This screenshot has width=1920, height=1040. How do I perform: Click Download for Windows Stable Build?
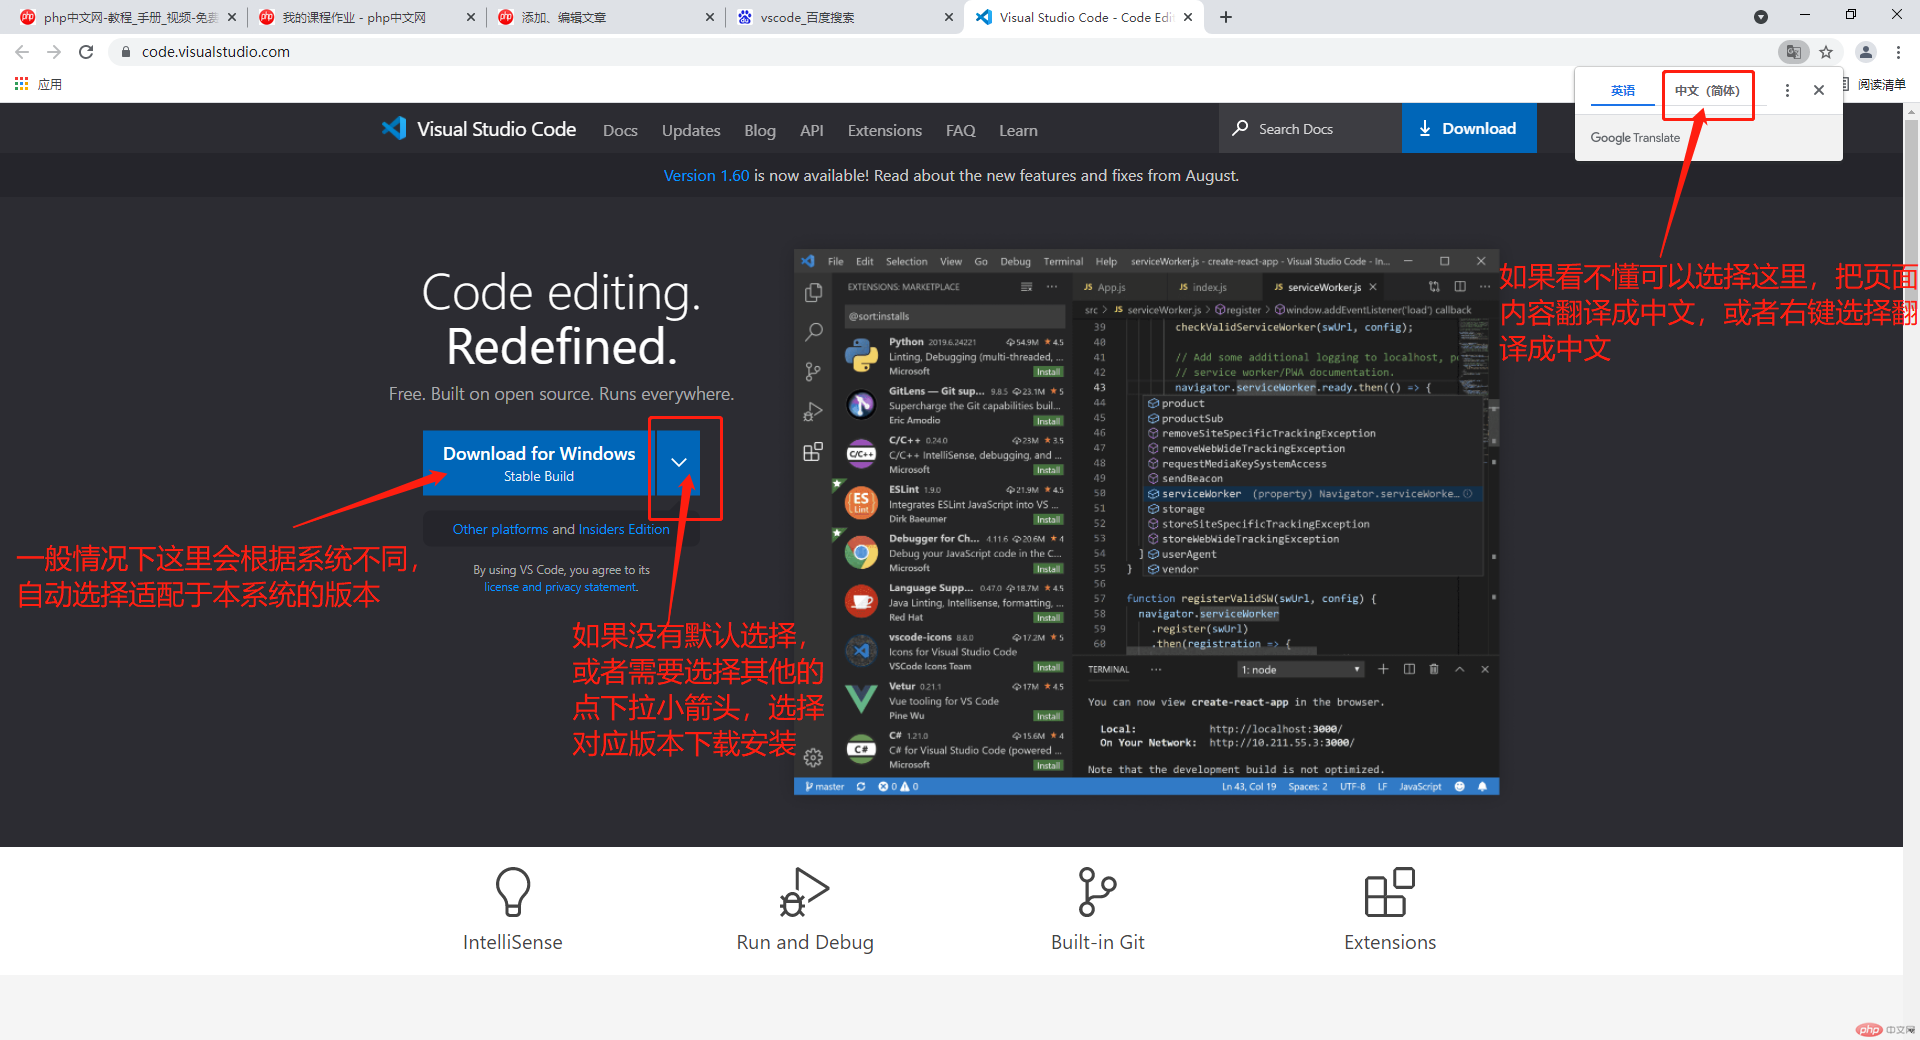(x=539, y=463)
